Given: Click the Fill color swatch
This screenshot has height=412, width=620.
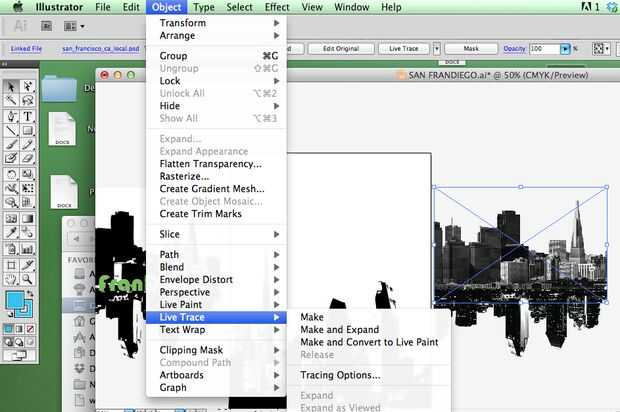Looking at the screenshot, I should pos(14,300).
